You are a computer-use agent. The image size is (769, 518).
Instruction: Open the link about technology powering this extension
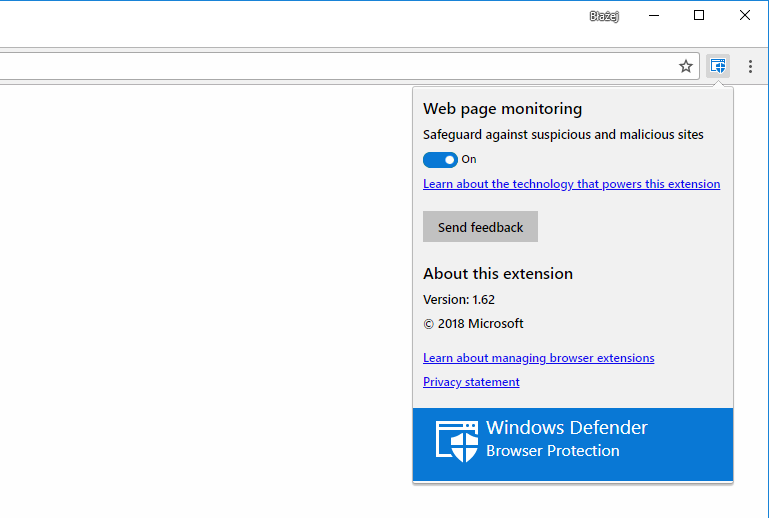click(x=571, y=184)
